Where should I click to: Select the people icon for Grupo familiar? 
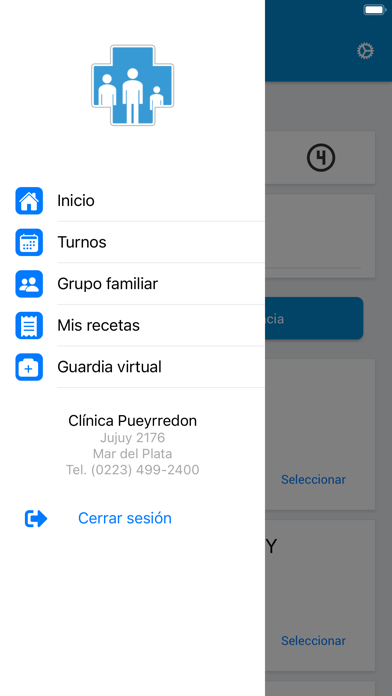[x=29, y=284]
